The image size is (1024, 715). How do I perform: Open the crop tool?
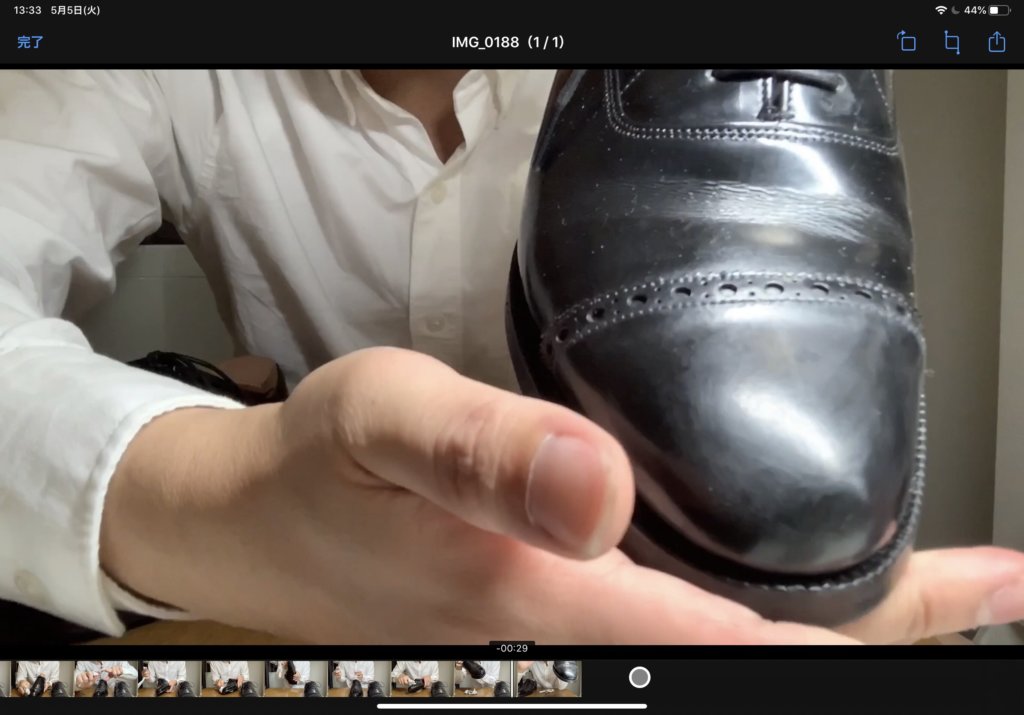(x=952, y=42)
